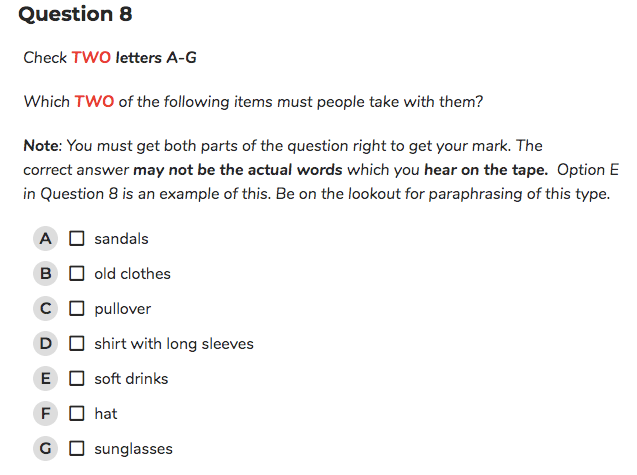Click the 'Question 8' heading
Image resolution: width=637 pixels, height=475 pixels.
point(76,14)
